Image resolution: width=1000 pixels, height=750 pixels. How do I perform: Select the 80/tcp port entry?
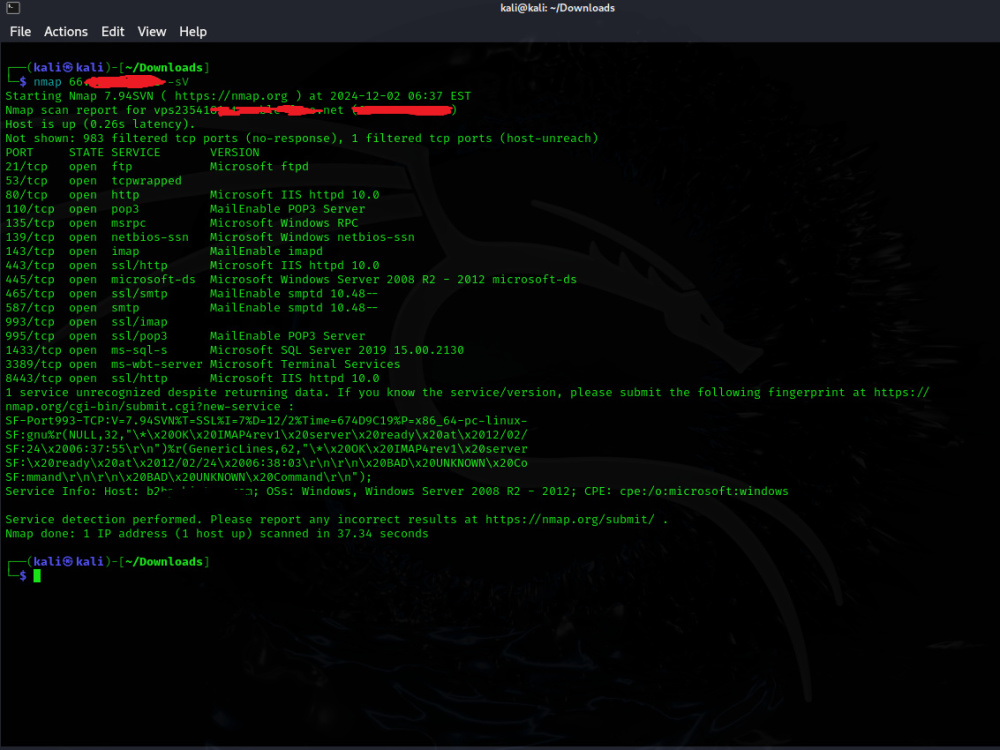click(26, 195)
